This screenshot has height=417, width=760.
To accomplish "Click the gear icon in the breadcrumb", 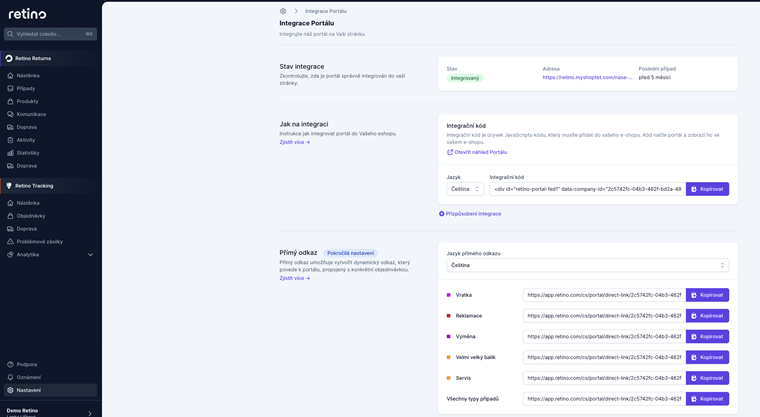I will (283, 11).
